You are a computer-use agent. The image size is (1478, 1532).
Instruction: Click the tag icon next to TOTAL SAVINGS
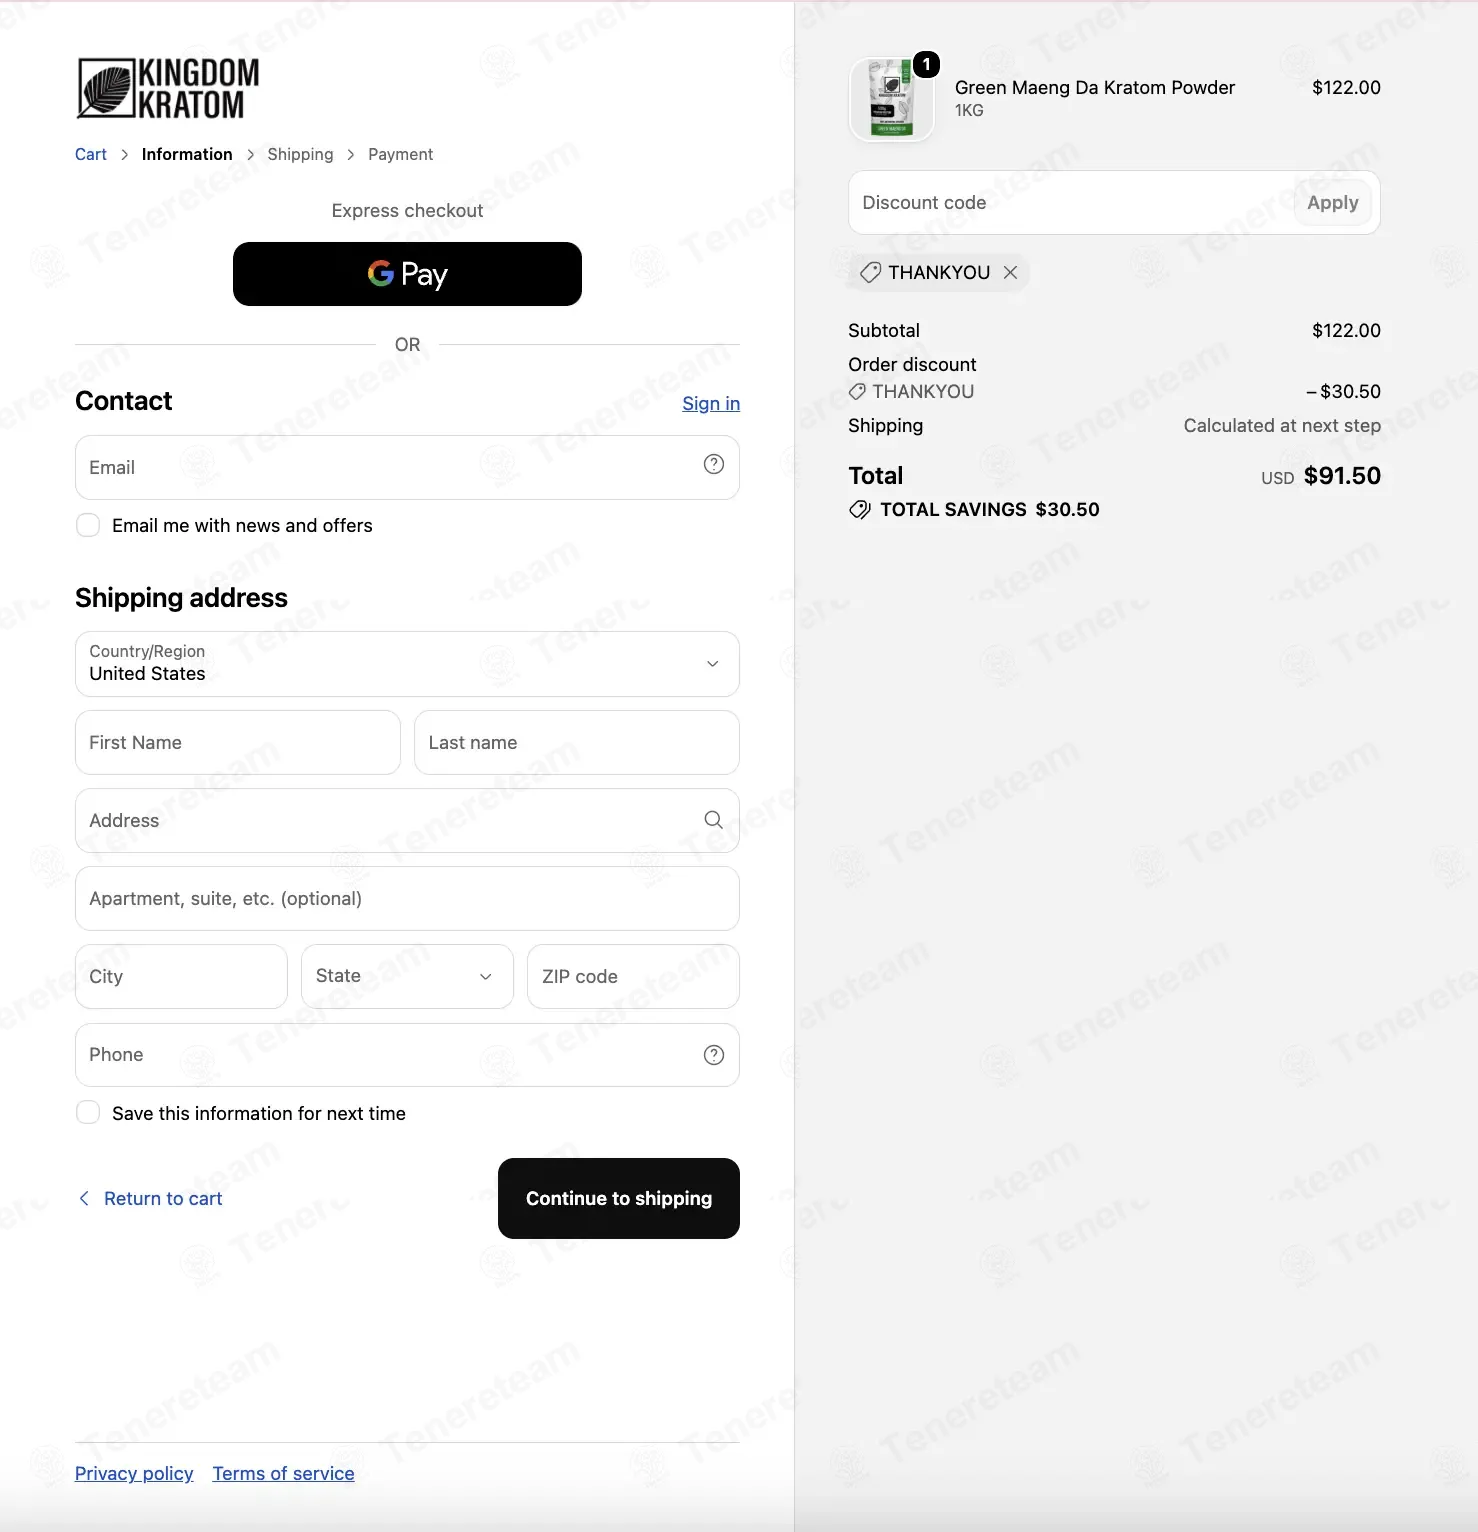pos(860,510)
